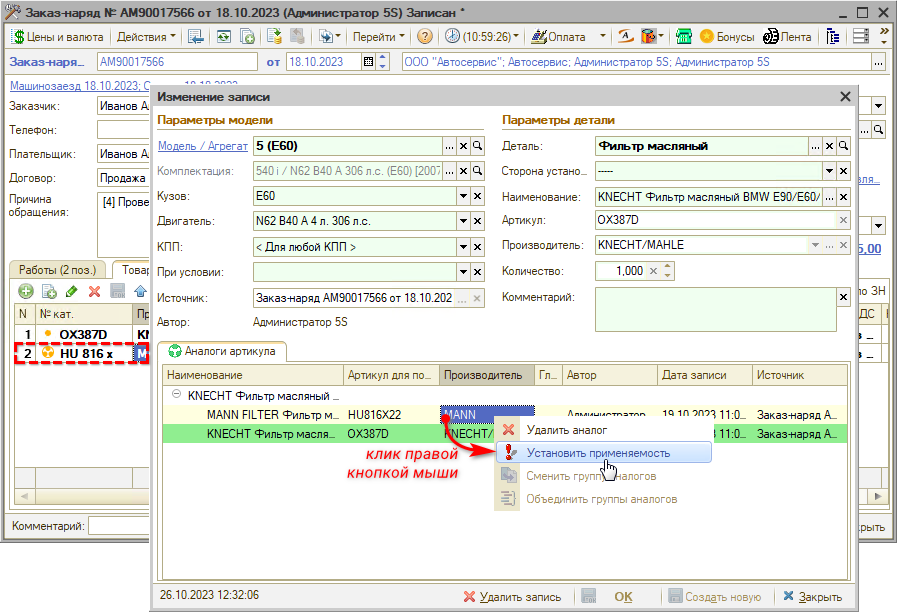This screenshot has height=612, width=897.
Task: Sort by Дата записи column header
Action: (705, 375)
